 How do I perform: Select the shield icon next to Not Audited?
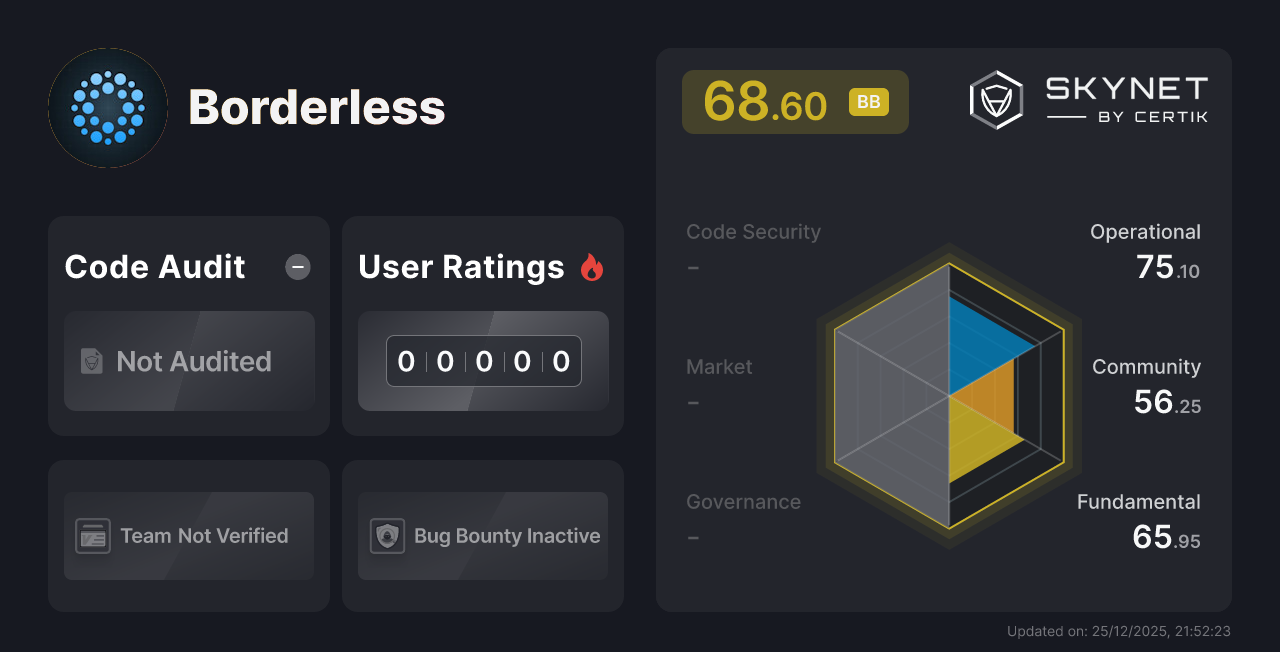(x=90, y=362)
